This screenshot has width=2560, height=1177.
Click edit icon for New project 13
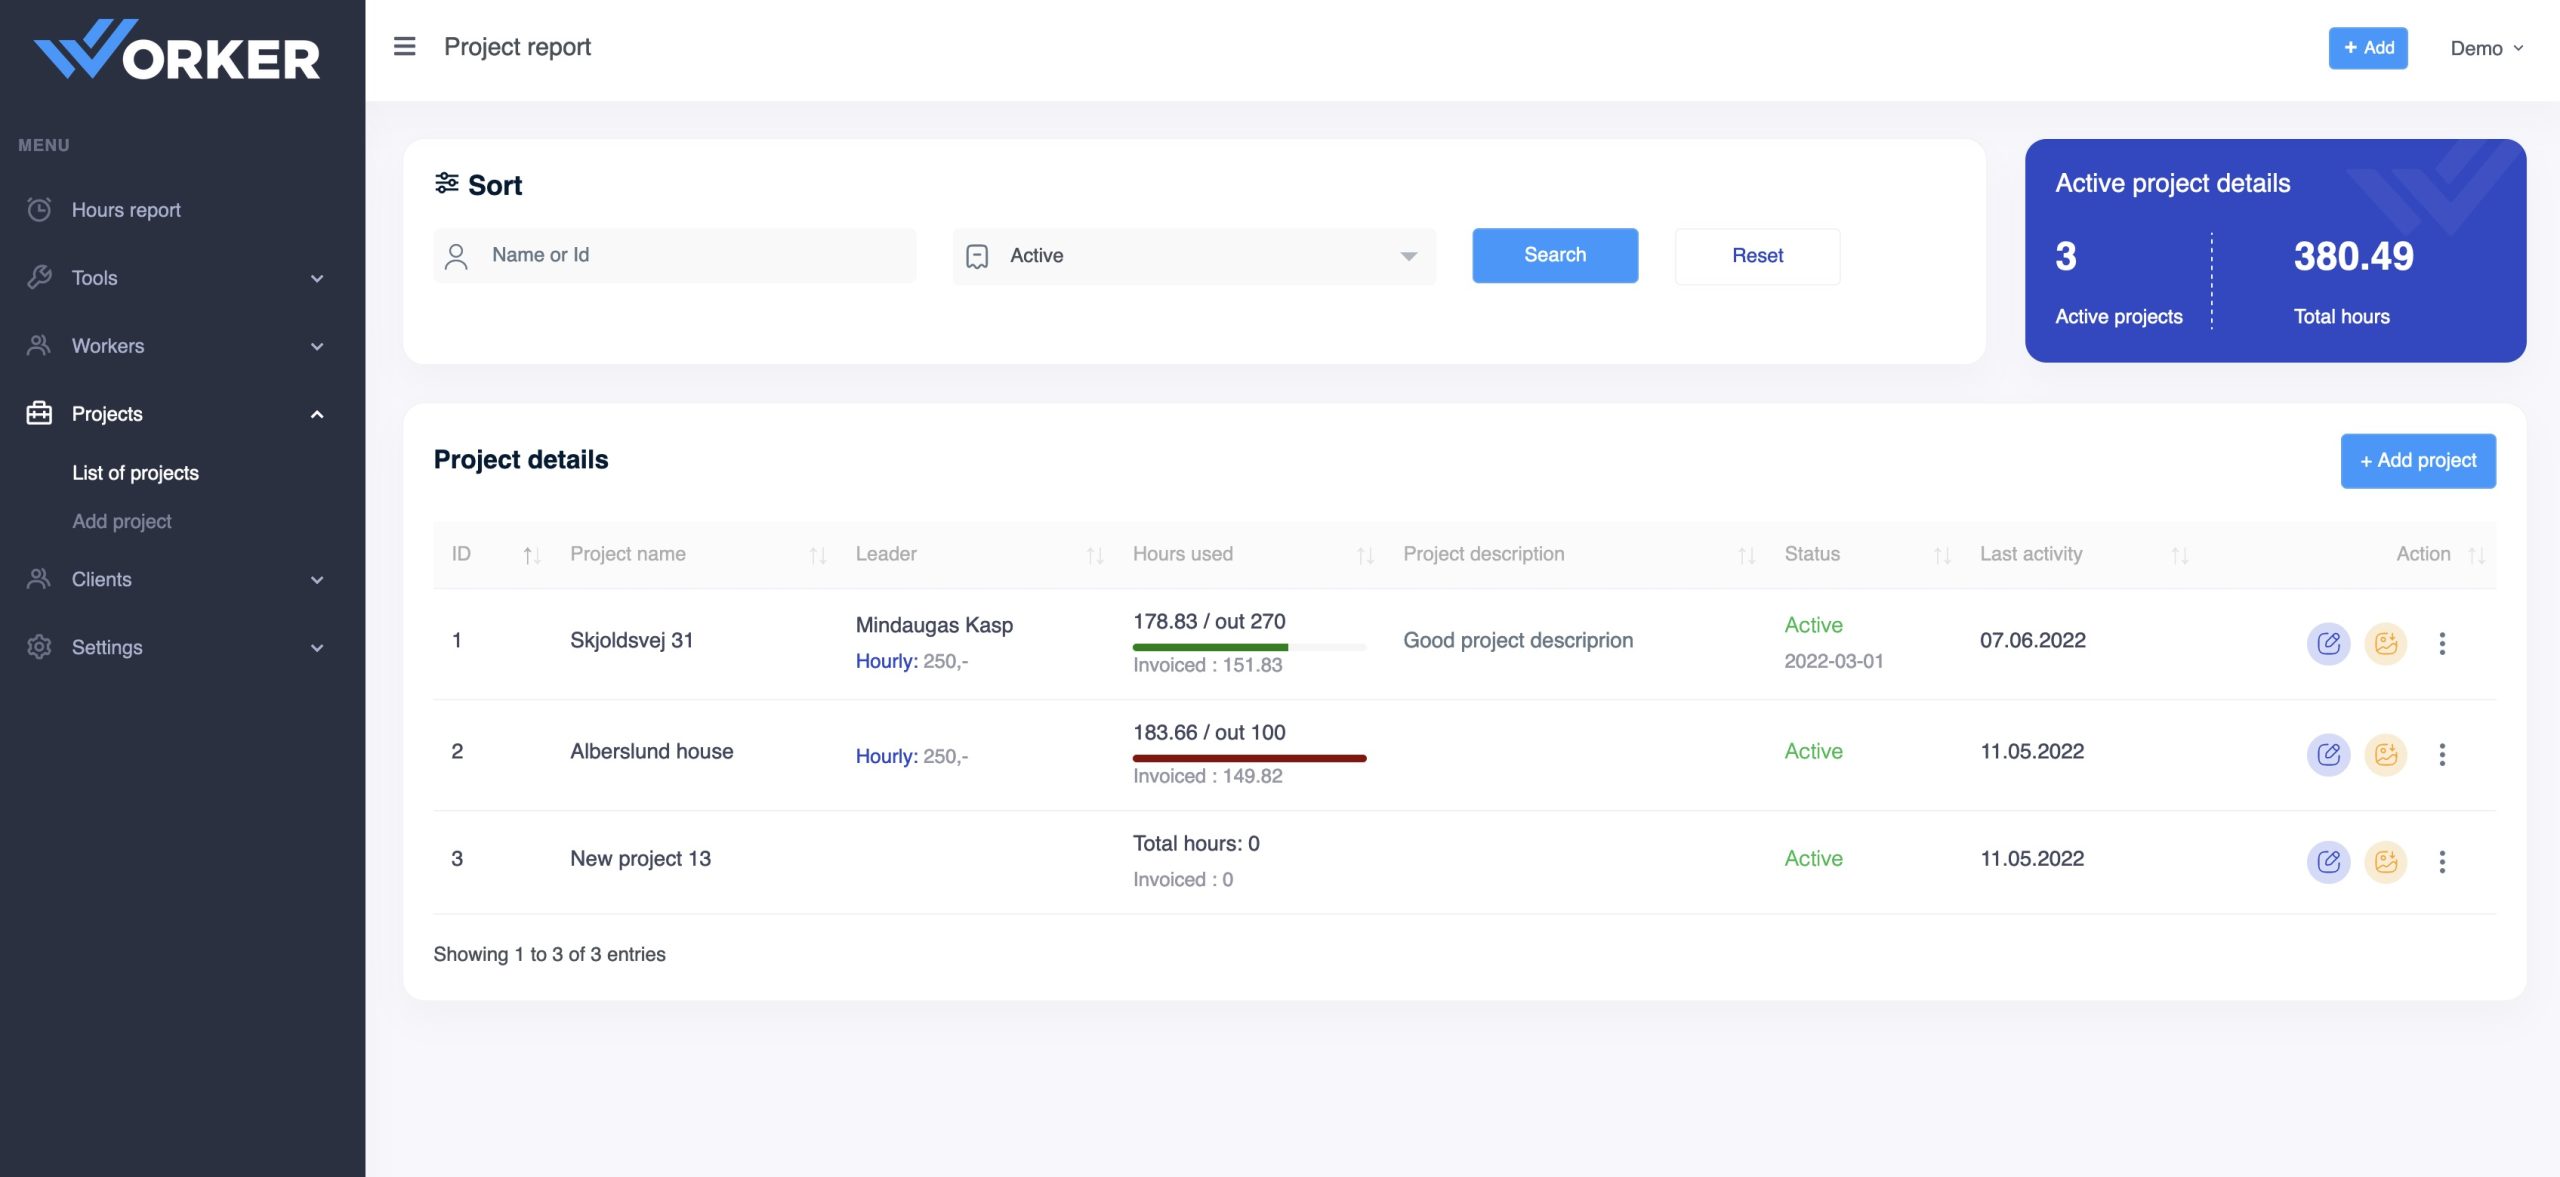click(x=2327, y=861)
